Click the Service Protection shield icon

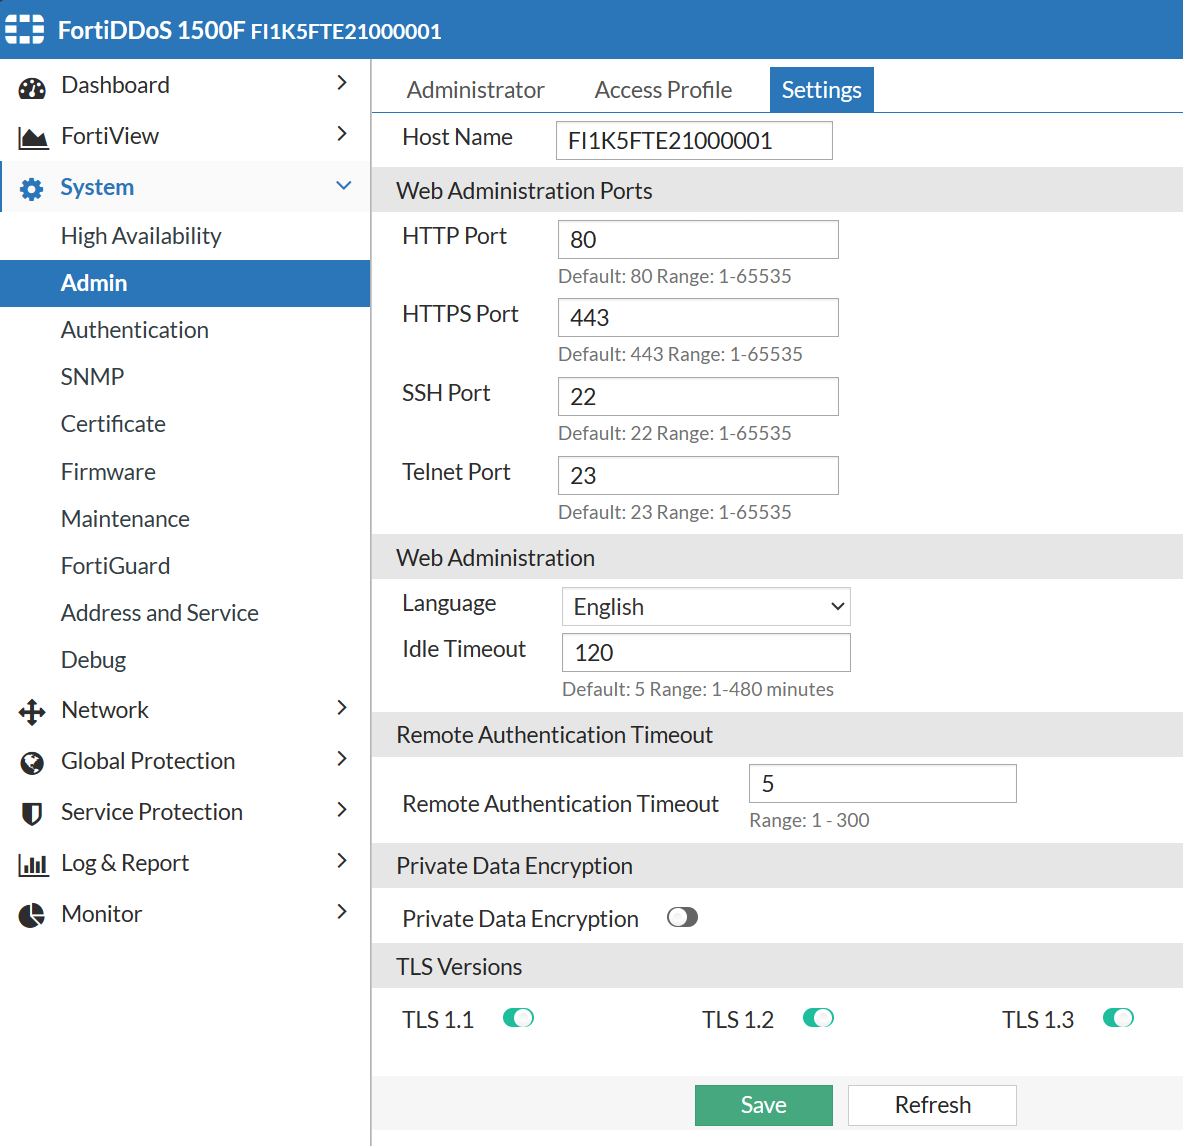click(32, 813)
